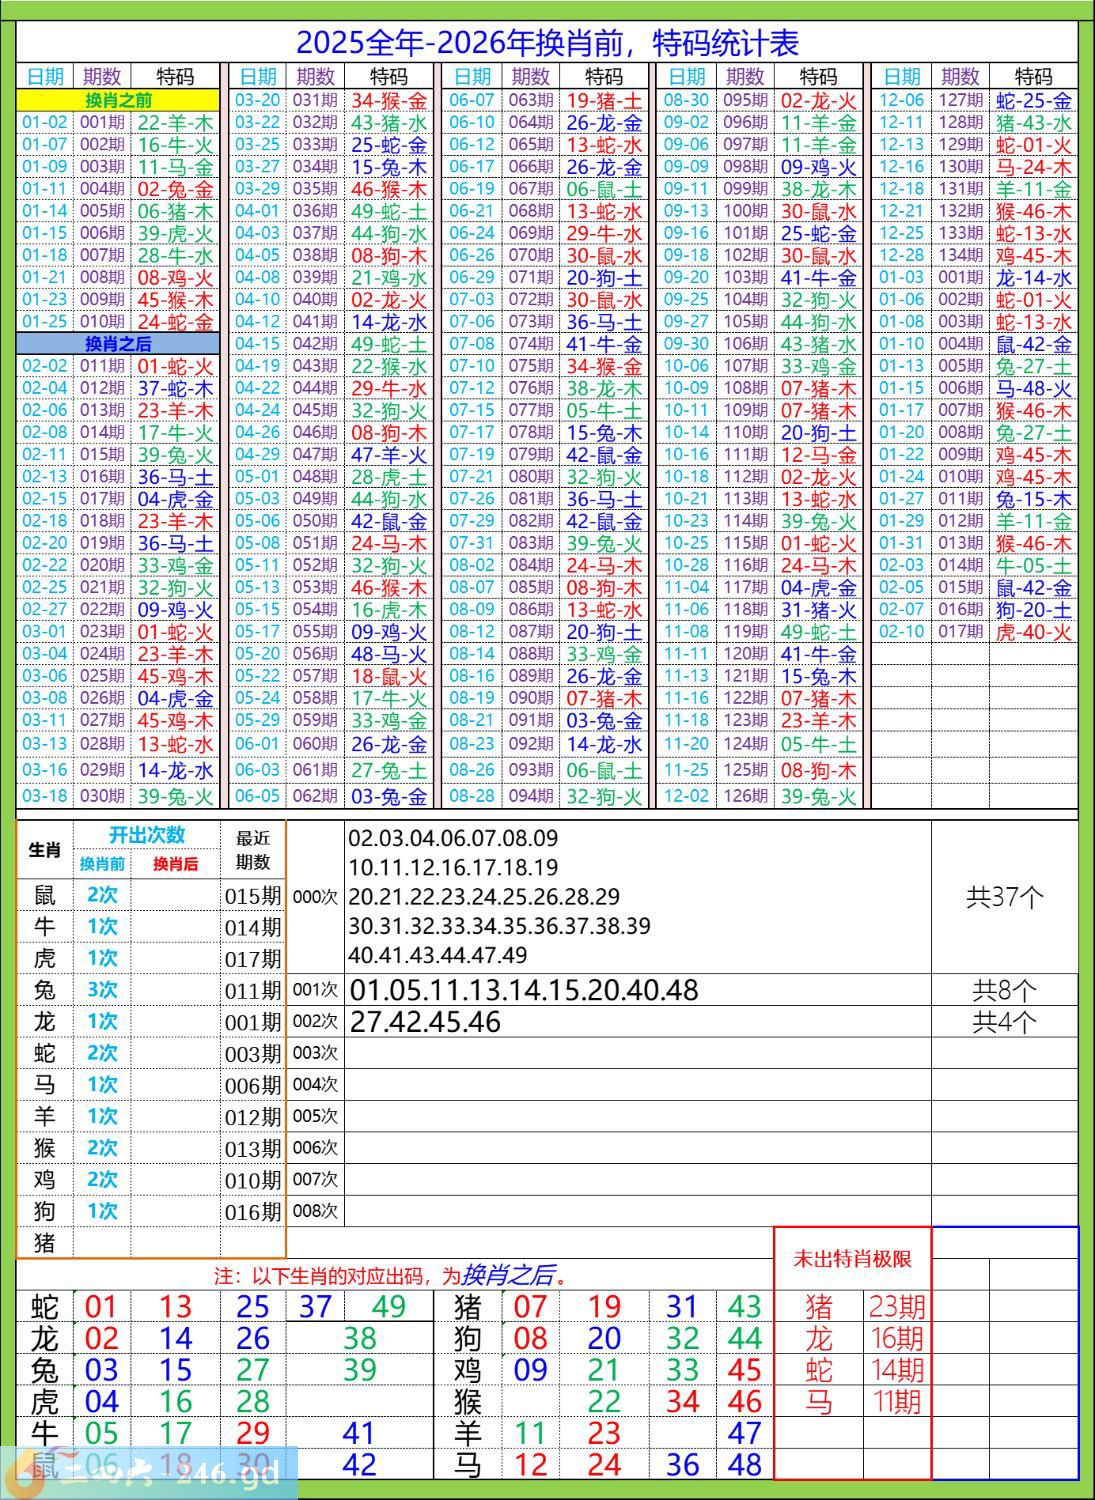The image size is (1095, 1500).
Task: Click the 246.gd watermark logo
Action: point(150,1471)
